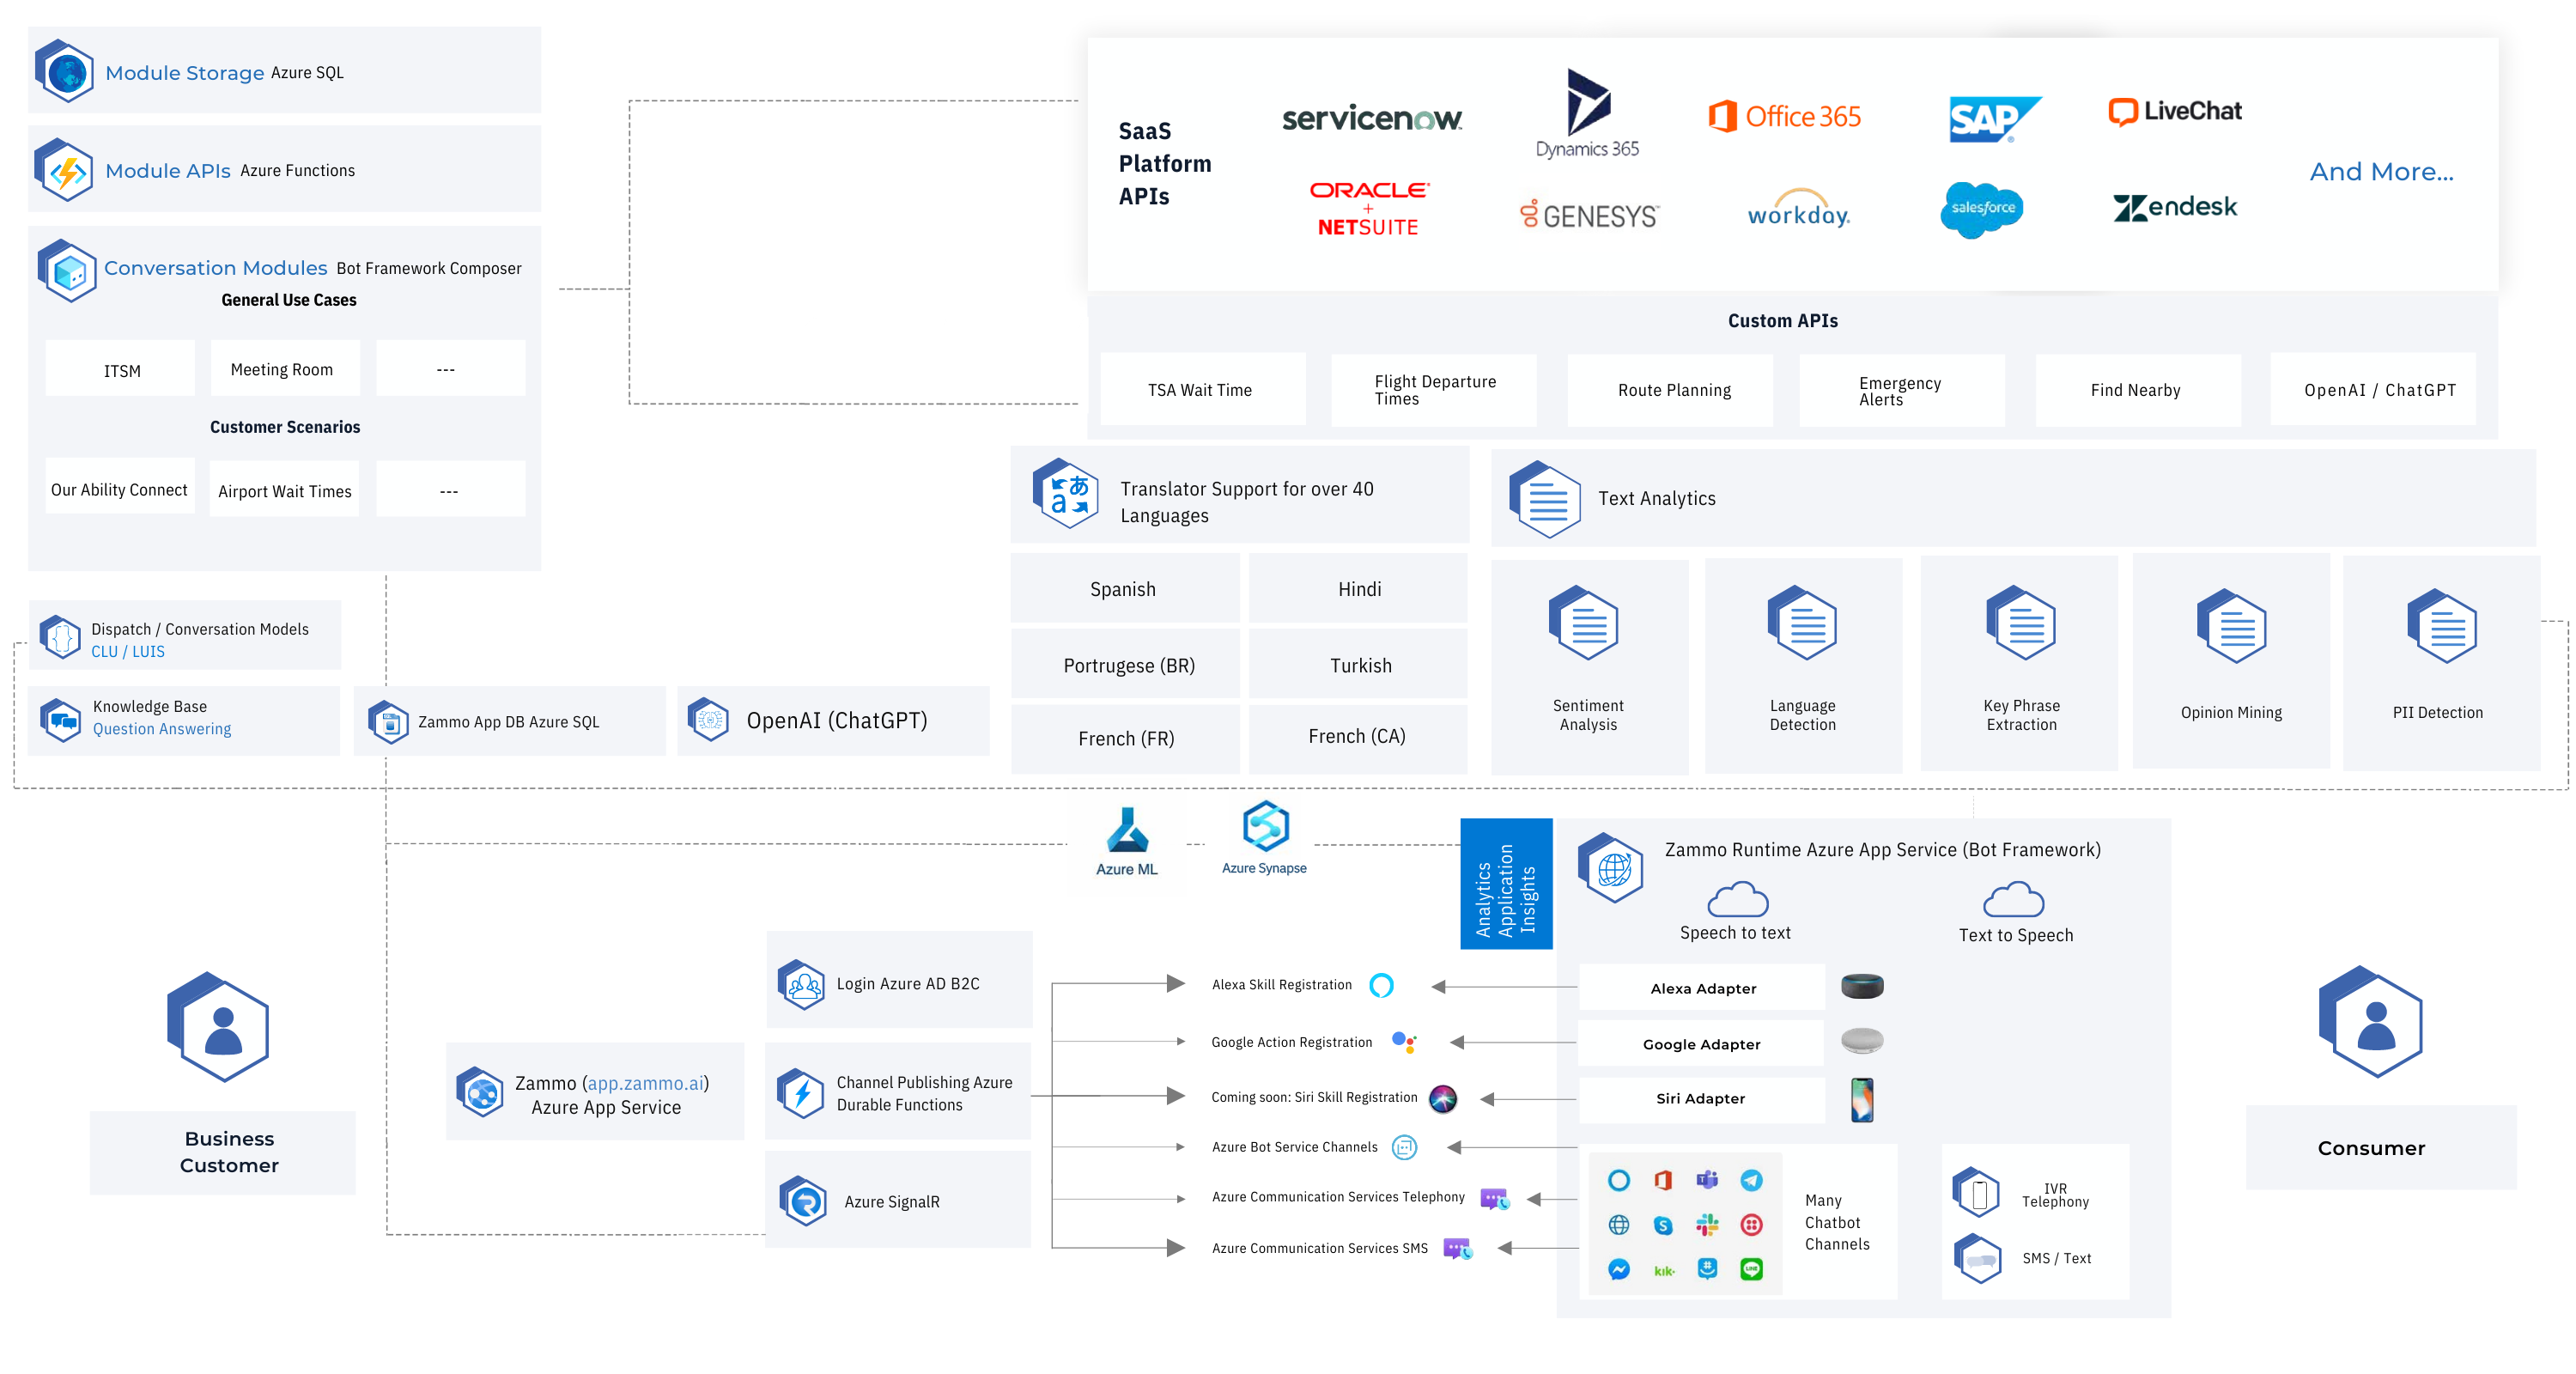Click the Zendesk logo

2175,207
